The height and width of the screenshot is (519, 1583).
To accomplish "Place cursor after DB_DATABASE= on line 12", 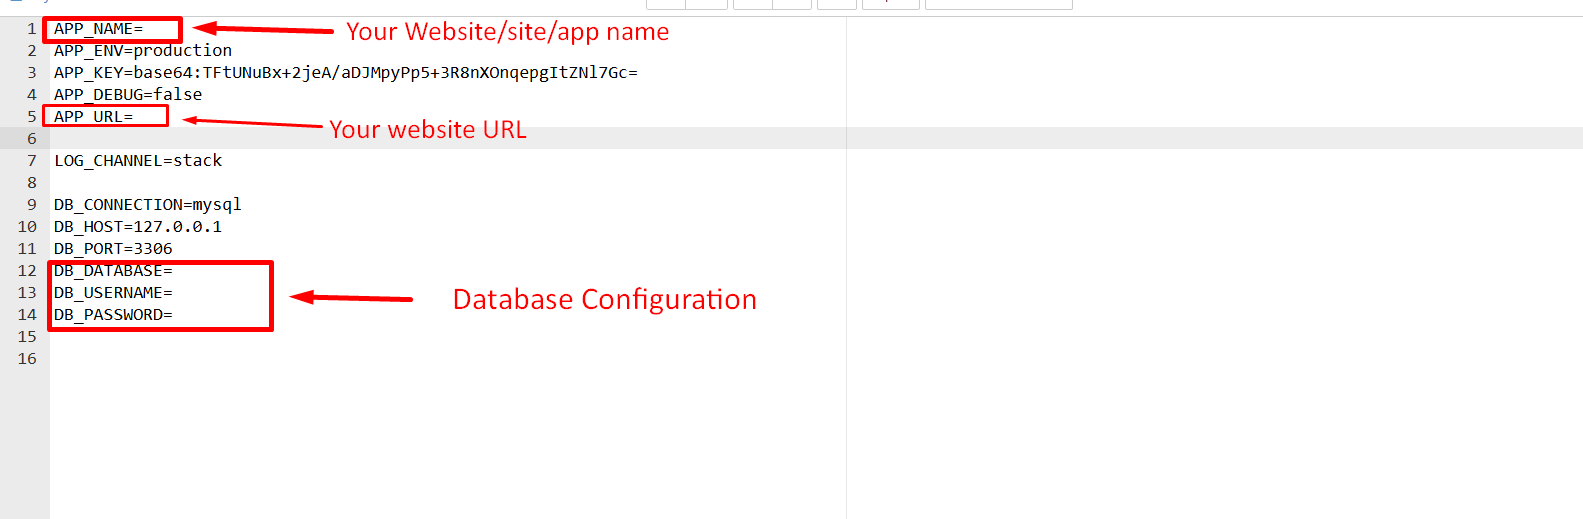I will 174,271.
